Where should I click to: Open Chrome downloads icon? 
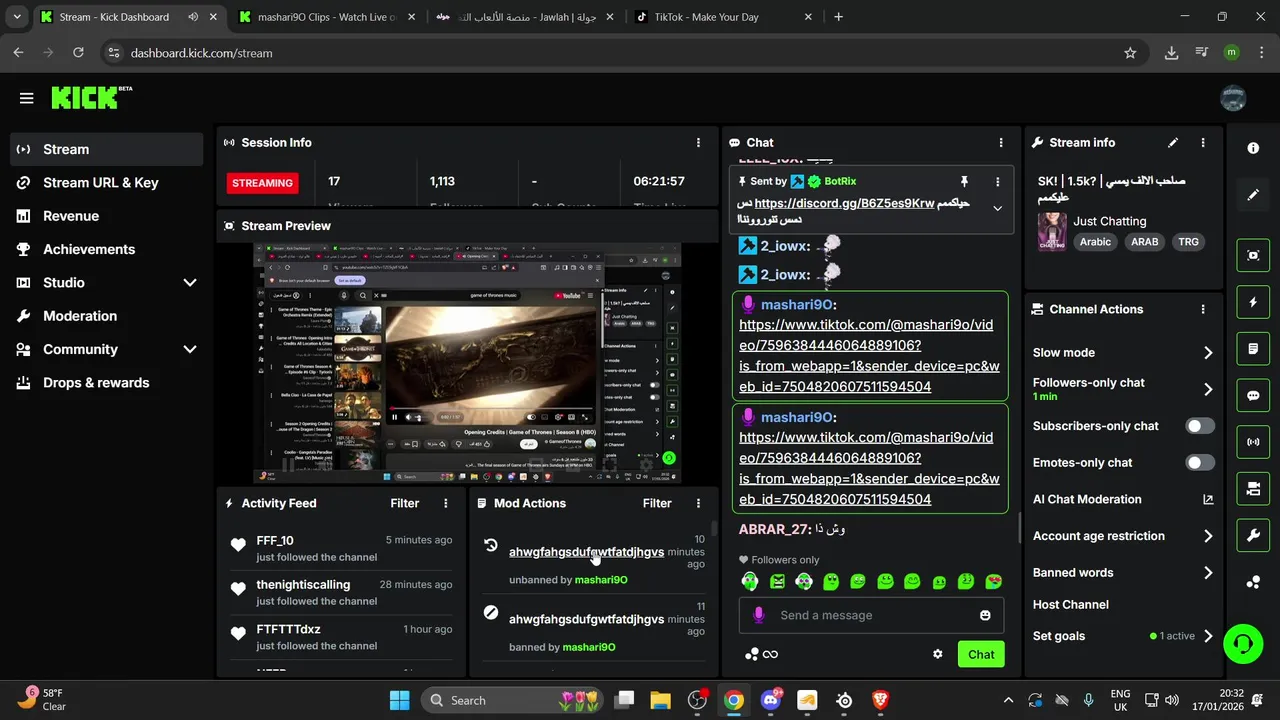[x=1171, y=53]
